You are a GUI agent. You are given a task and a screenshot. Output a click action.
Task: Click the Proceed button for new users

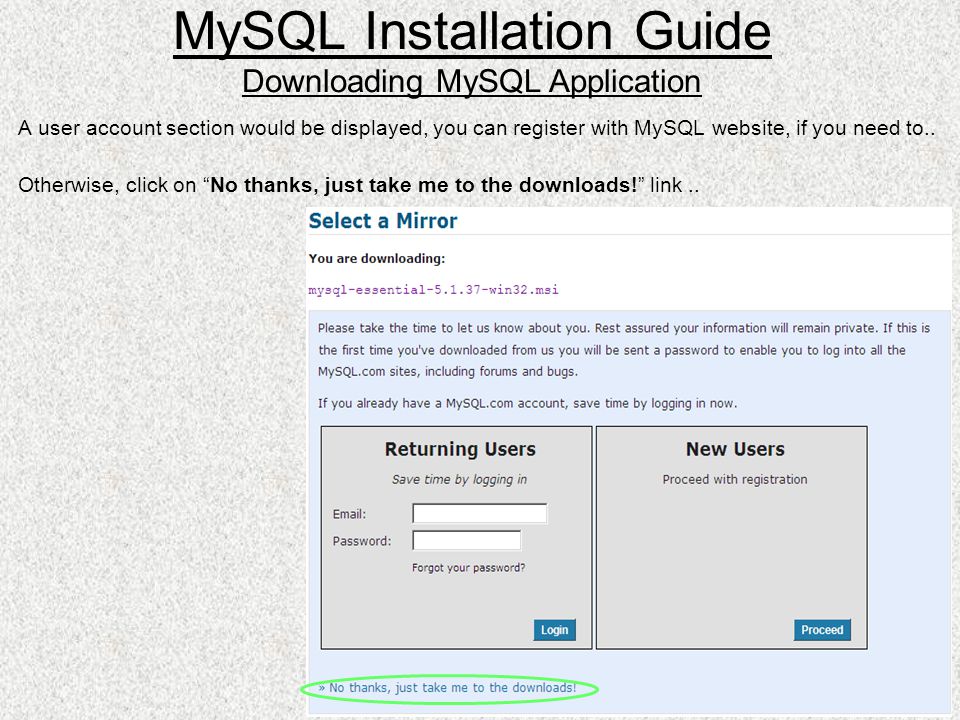822,629
